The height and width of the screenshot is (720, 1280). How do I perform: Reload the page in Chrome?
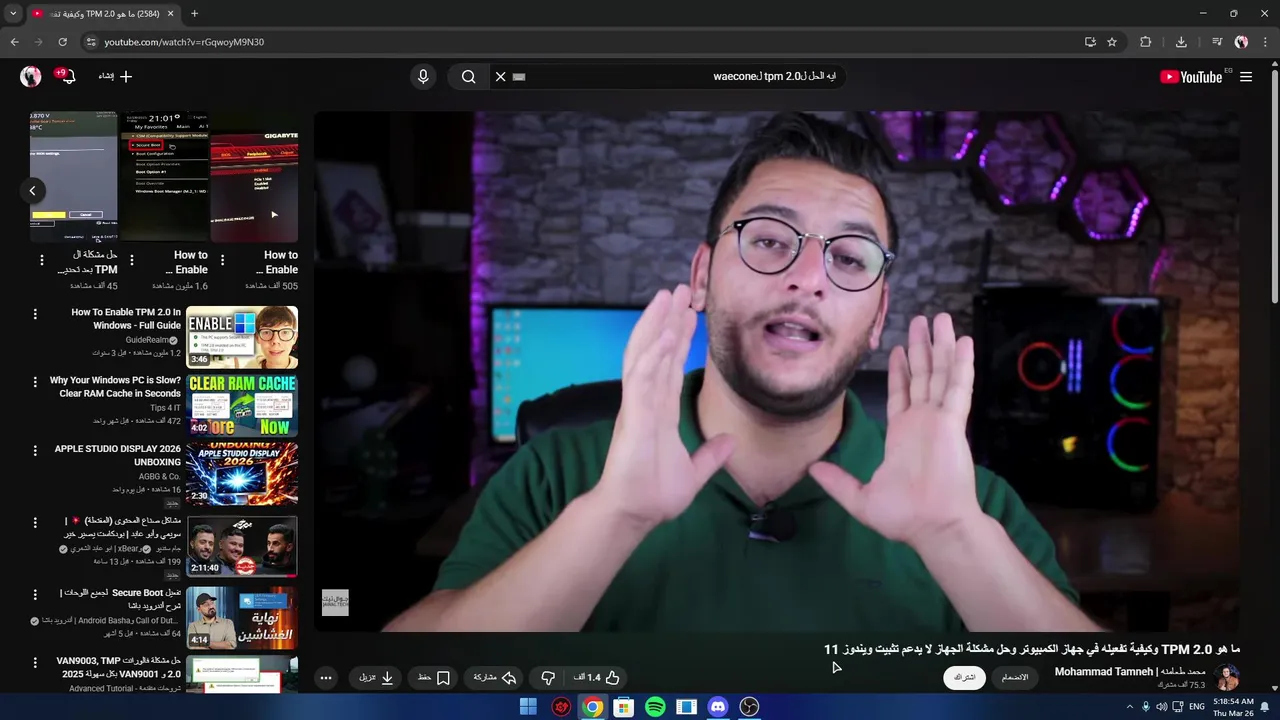[x=62, y=42]
